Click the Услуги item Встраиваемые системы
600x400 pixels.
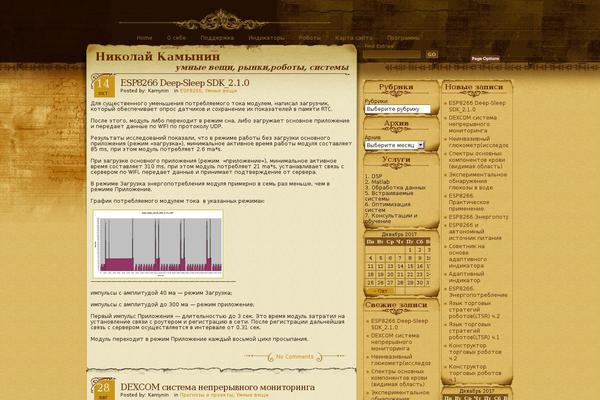pyautogui.click(x=389, y=196)
